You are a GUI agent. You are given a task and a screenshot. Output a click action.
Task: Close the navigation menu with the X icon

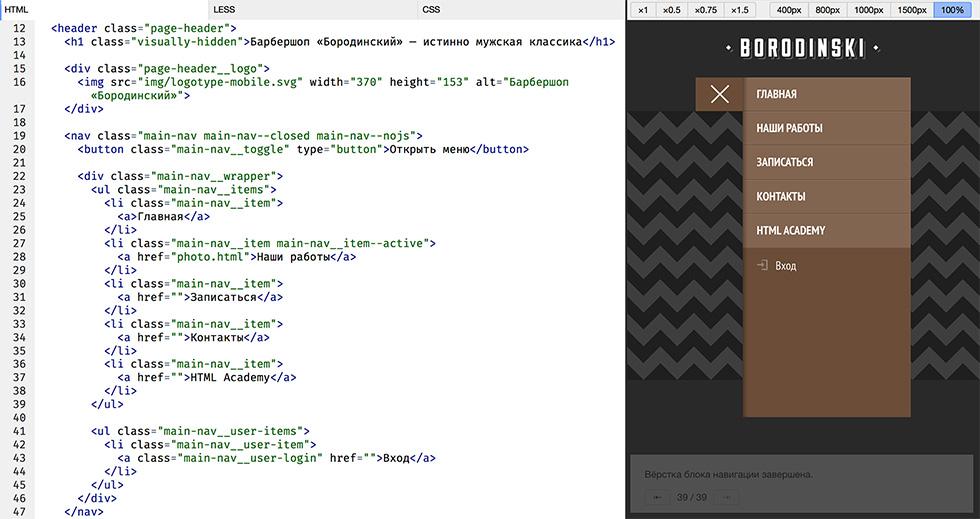pos(719,95)
